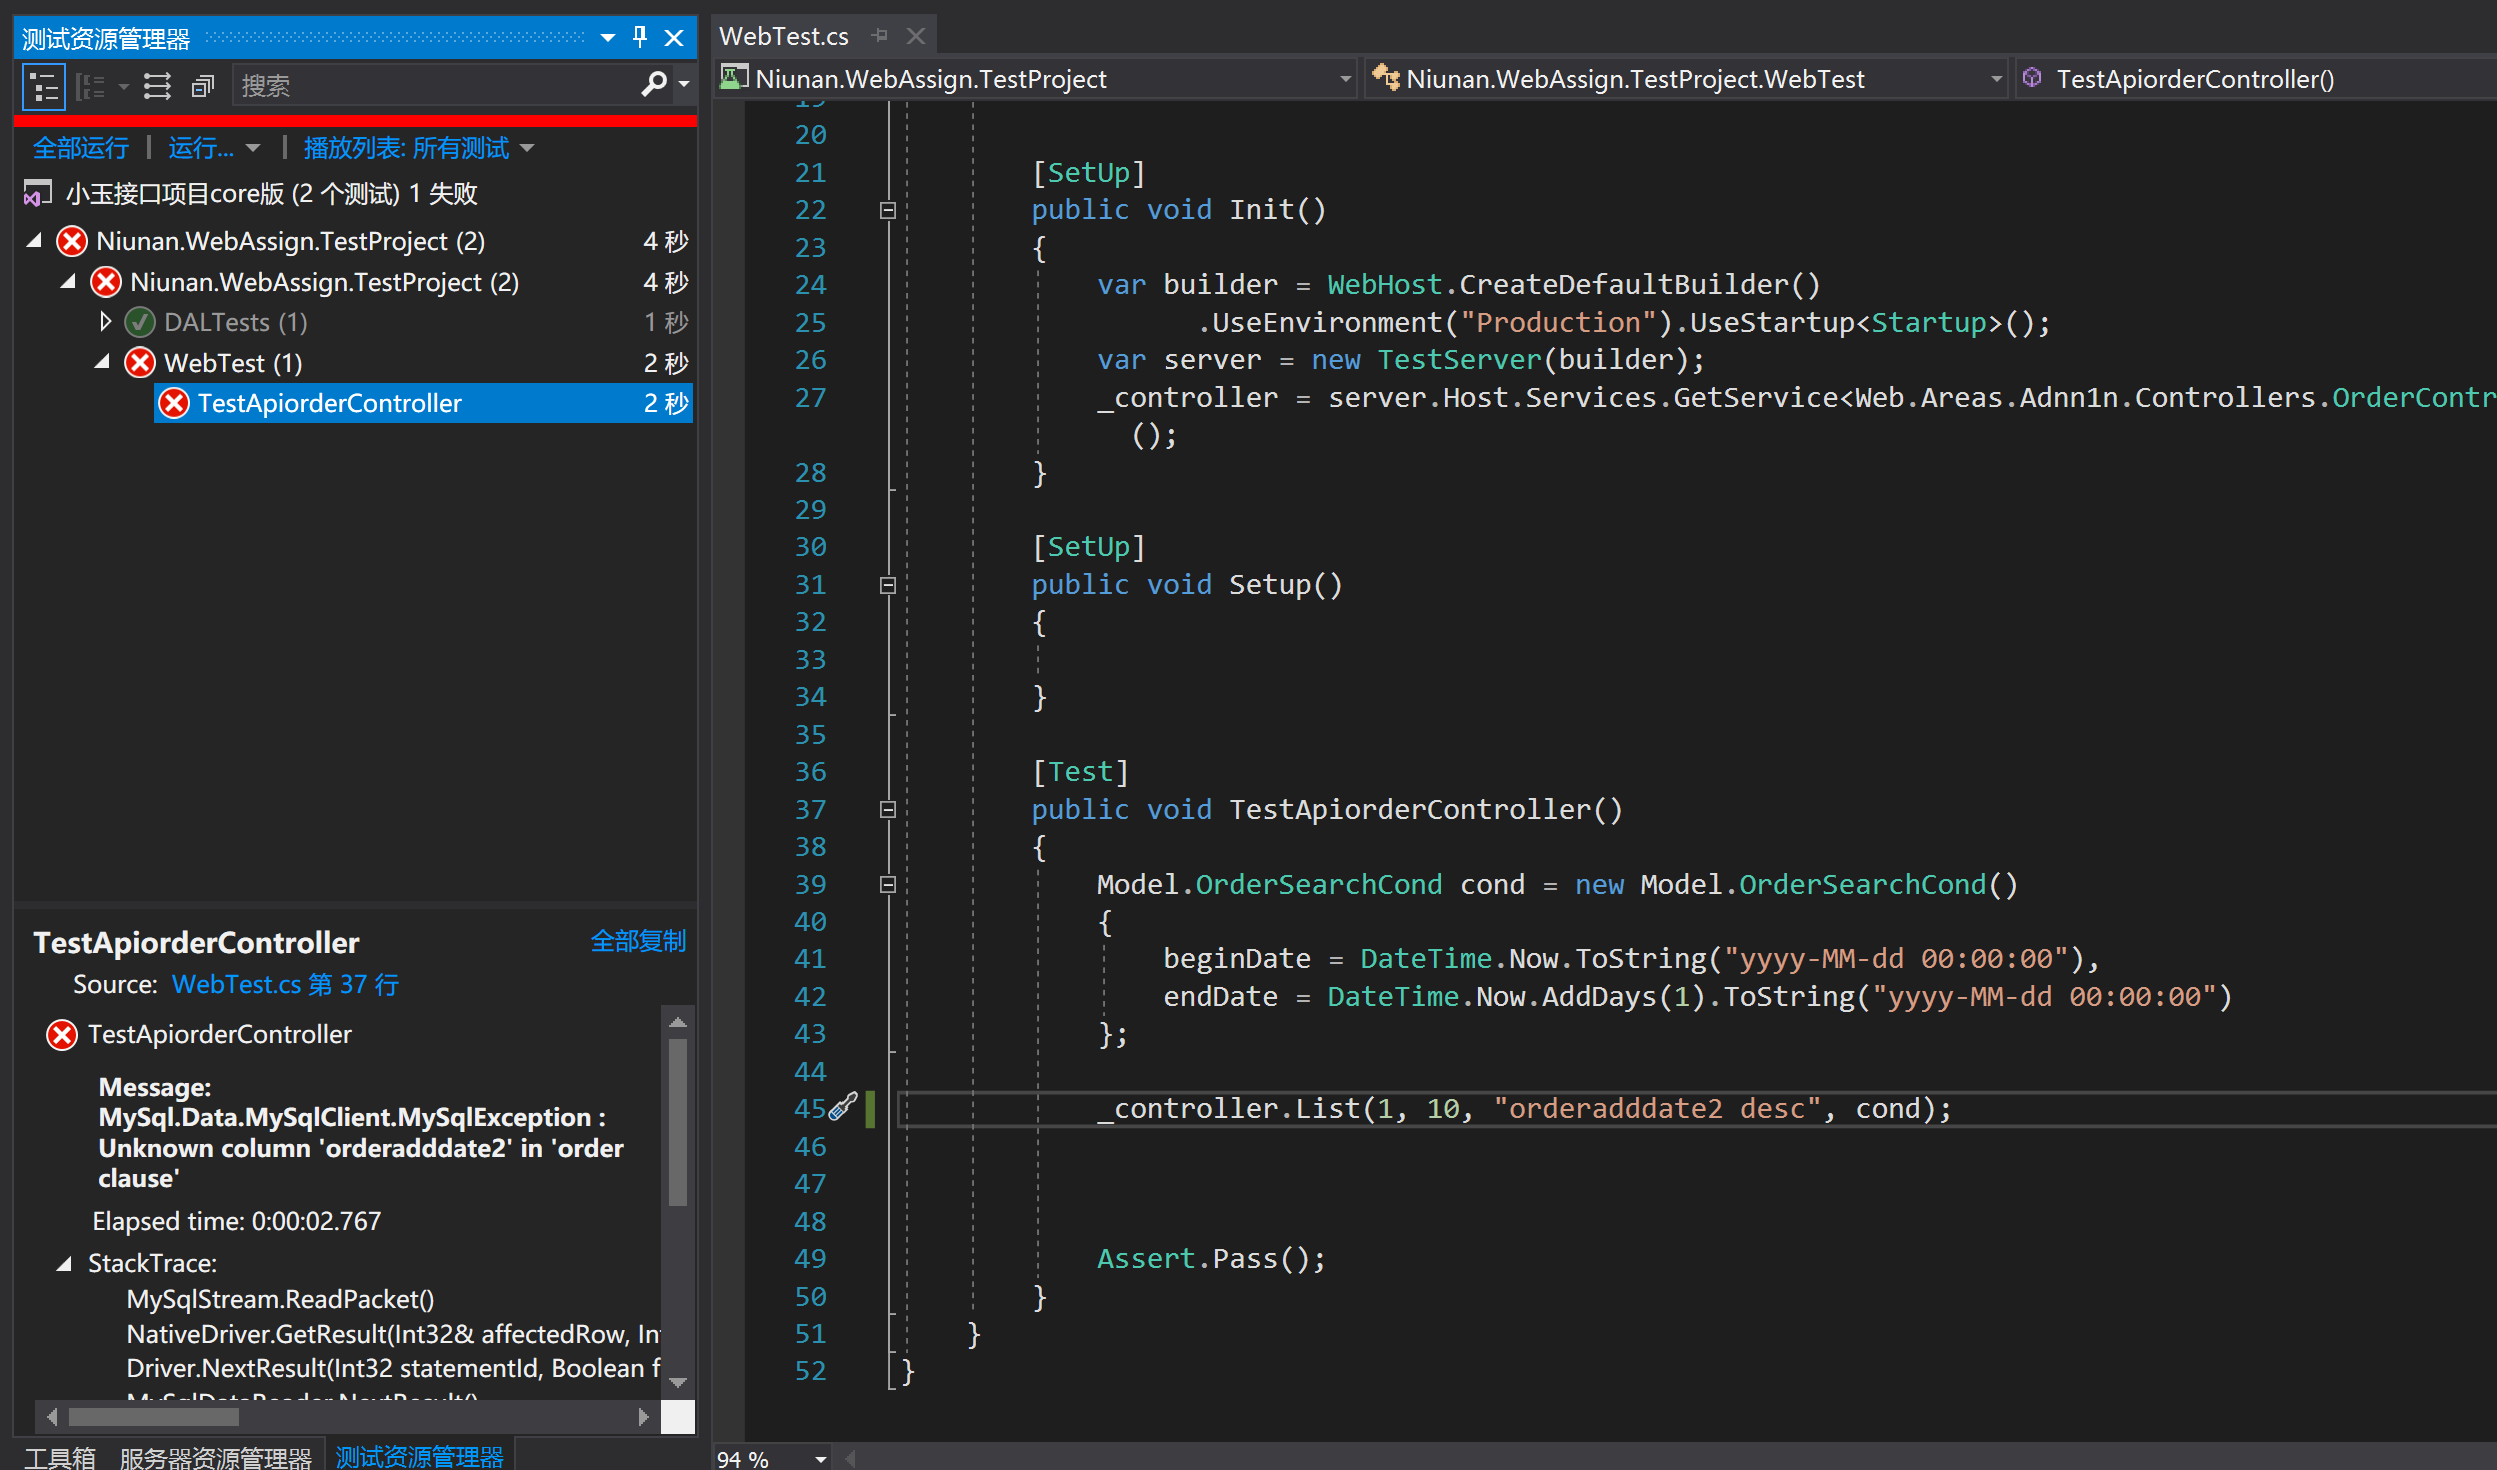The width and height of the screenshot is (2497, 1470).
Task: Open the playlist all tests dropdown
Action: coord(419,149)
